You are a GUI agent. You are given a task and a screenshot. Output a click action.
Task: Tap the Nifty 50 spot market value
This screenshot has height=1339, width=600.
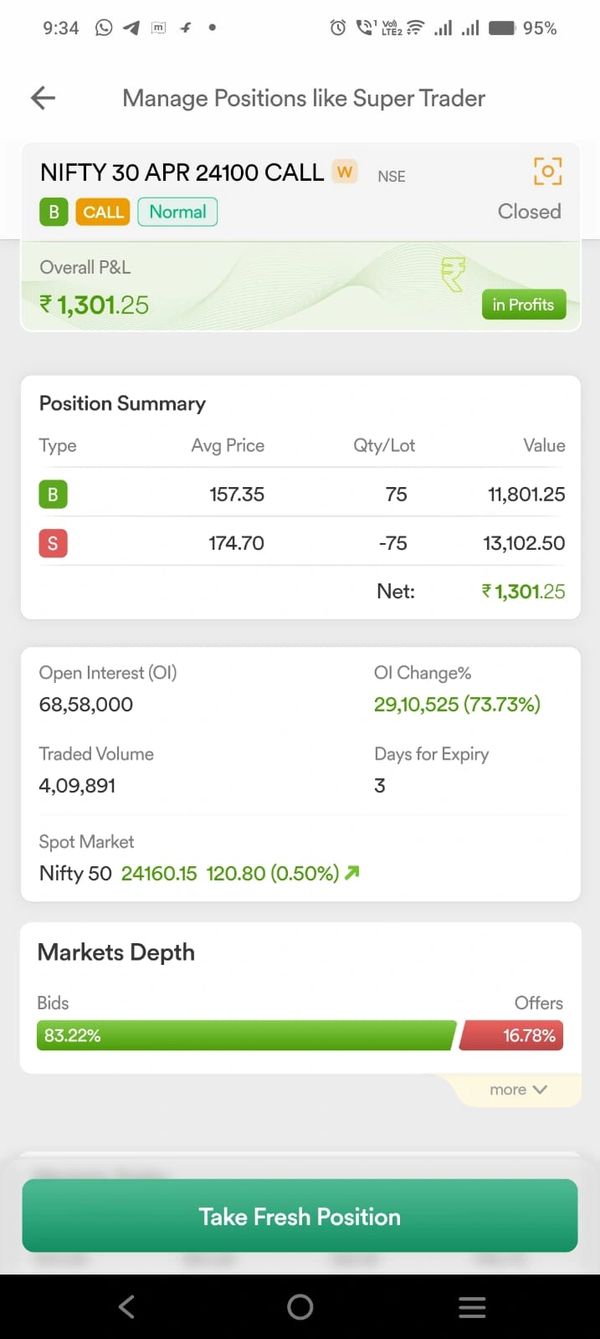pyautogui.click(x=159, y=873)
